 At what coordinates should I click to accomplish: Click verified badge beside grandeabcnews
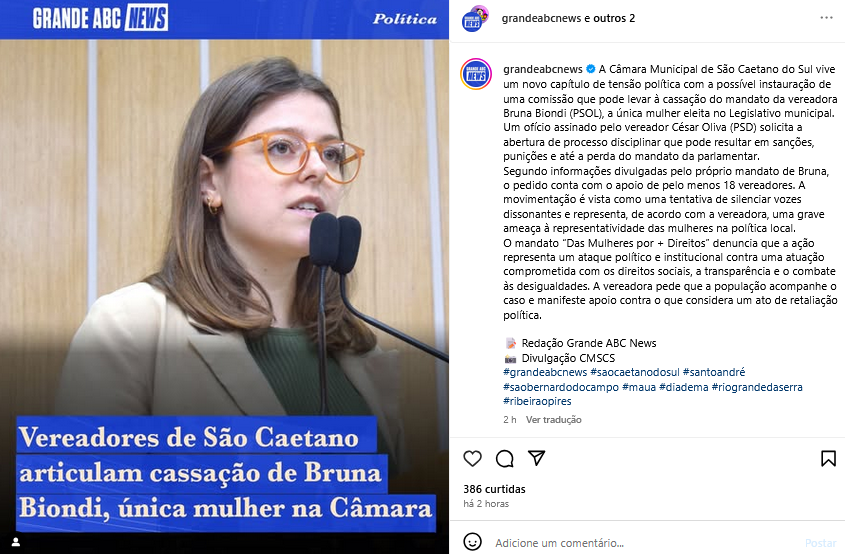click(591, 69)
